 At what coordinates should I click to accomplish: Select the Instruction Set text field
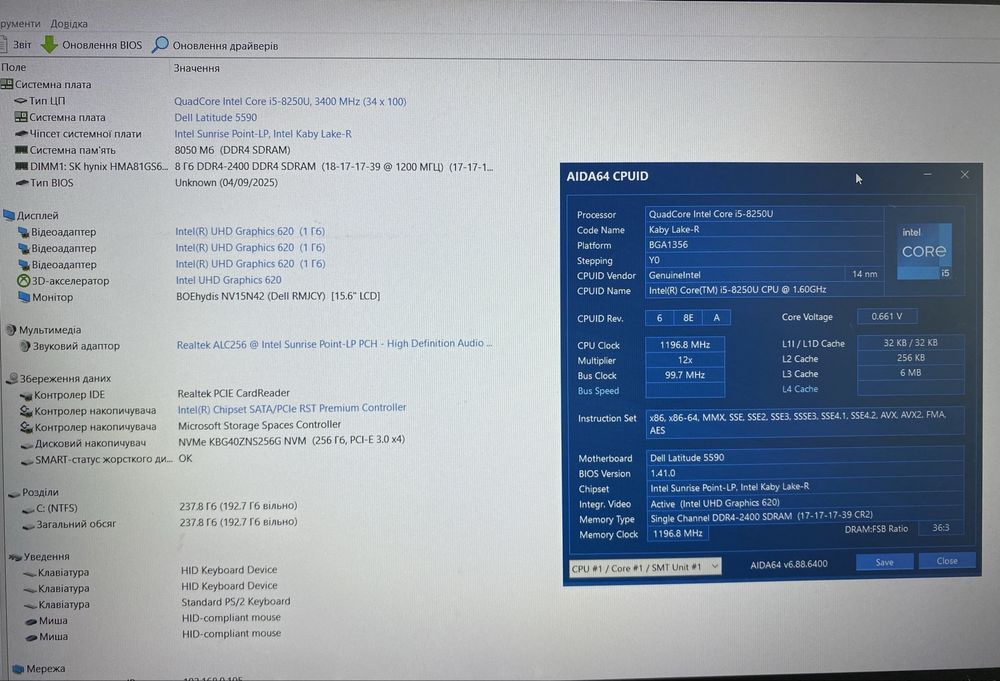[x=805, y=422]
